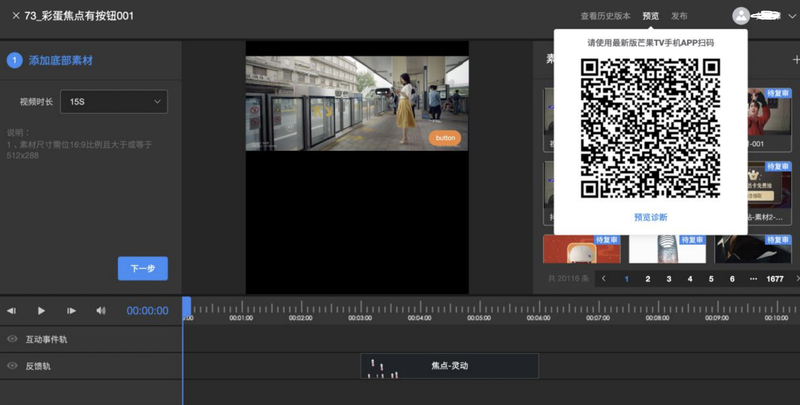The image size is (800, 405).
Task: Click timeline ruler at 00:02:00
Action: pos(301,318)
